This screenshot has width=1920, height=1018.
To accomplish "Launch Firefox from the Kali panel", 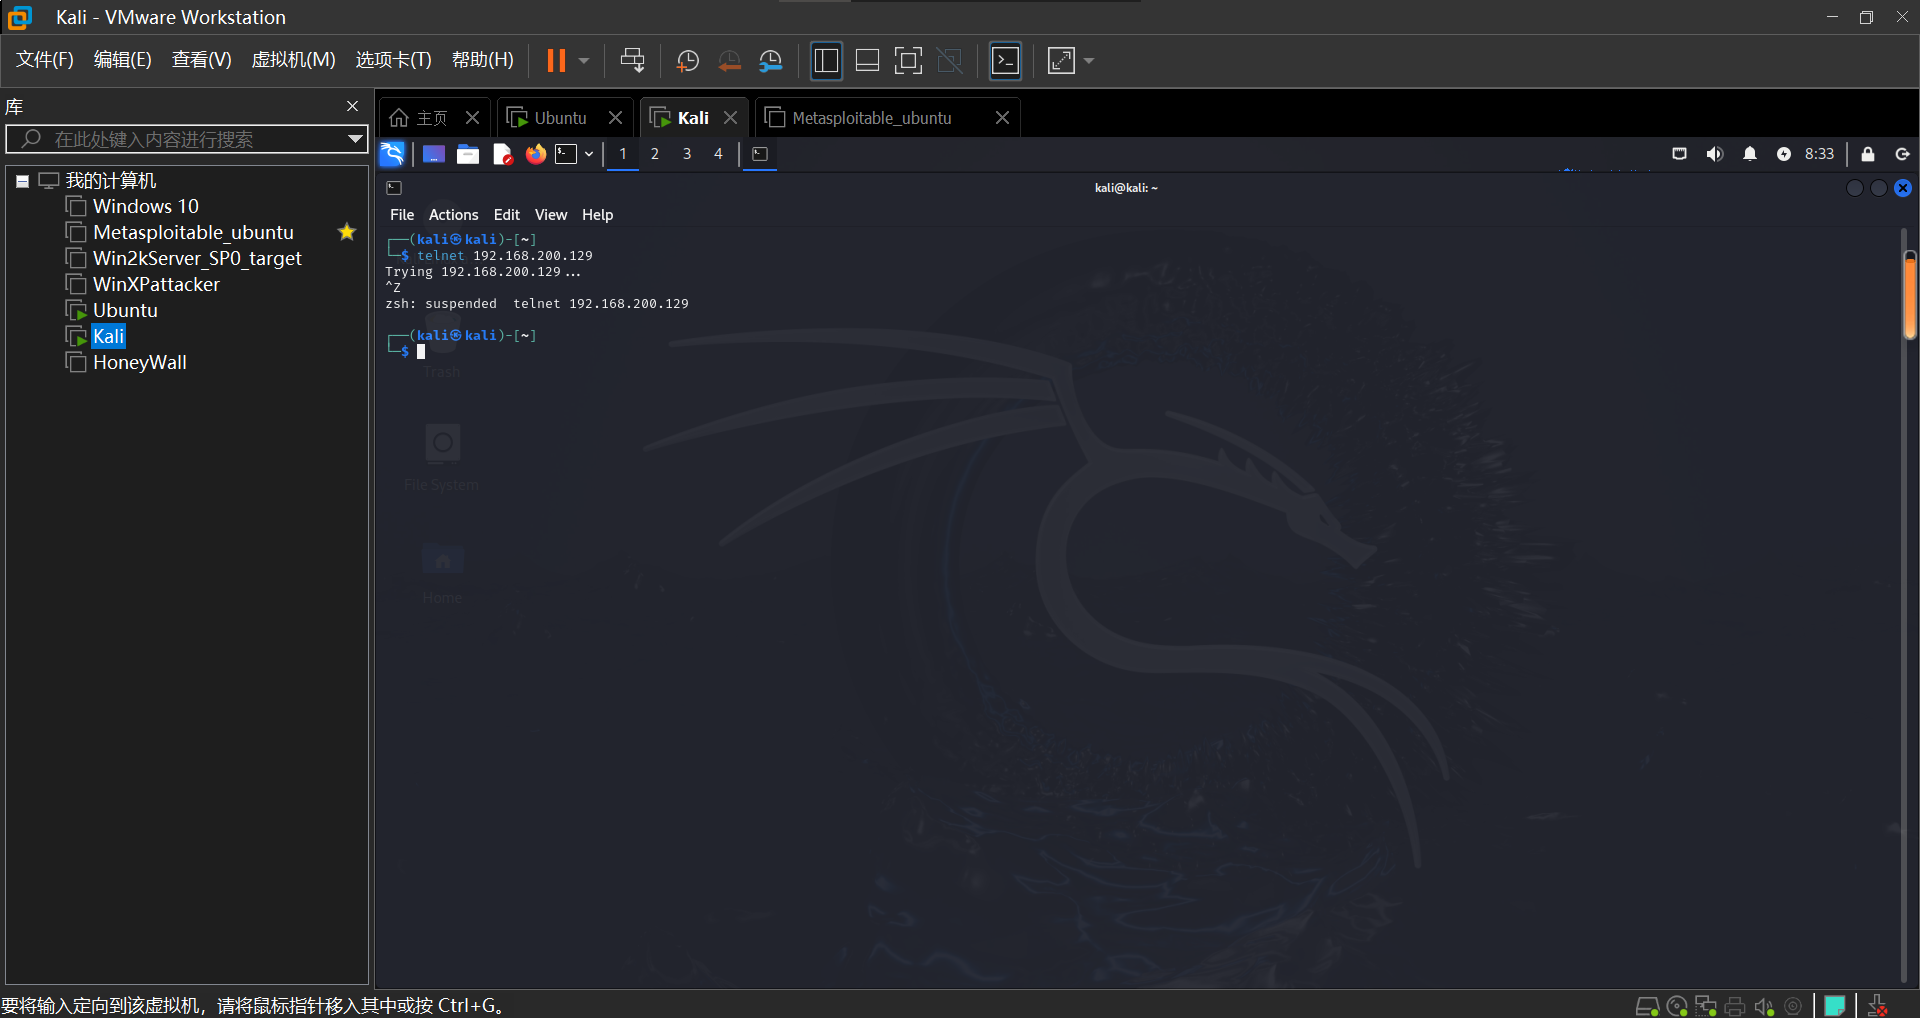I will [x=536, y=154].
